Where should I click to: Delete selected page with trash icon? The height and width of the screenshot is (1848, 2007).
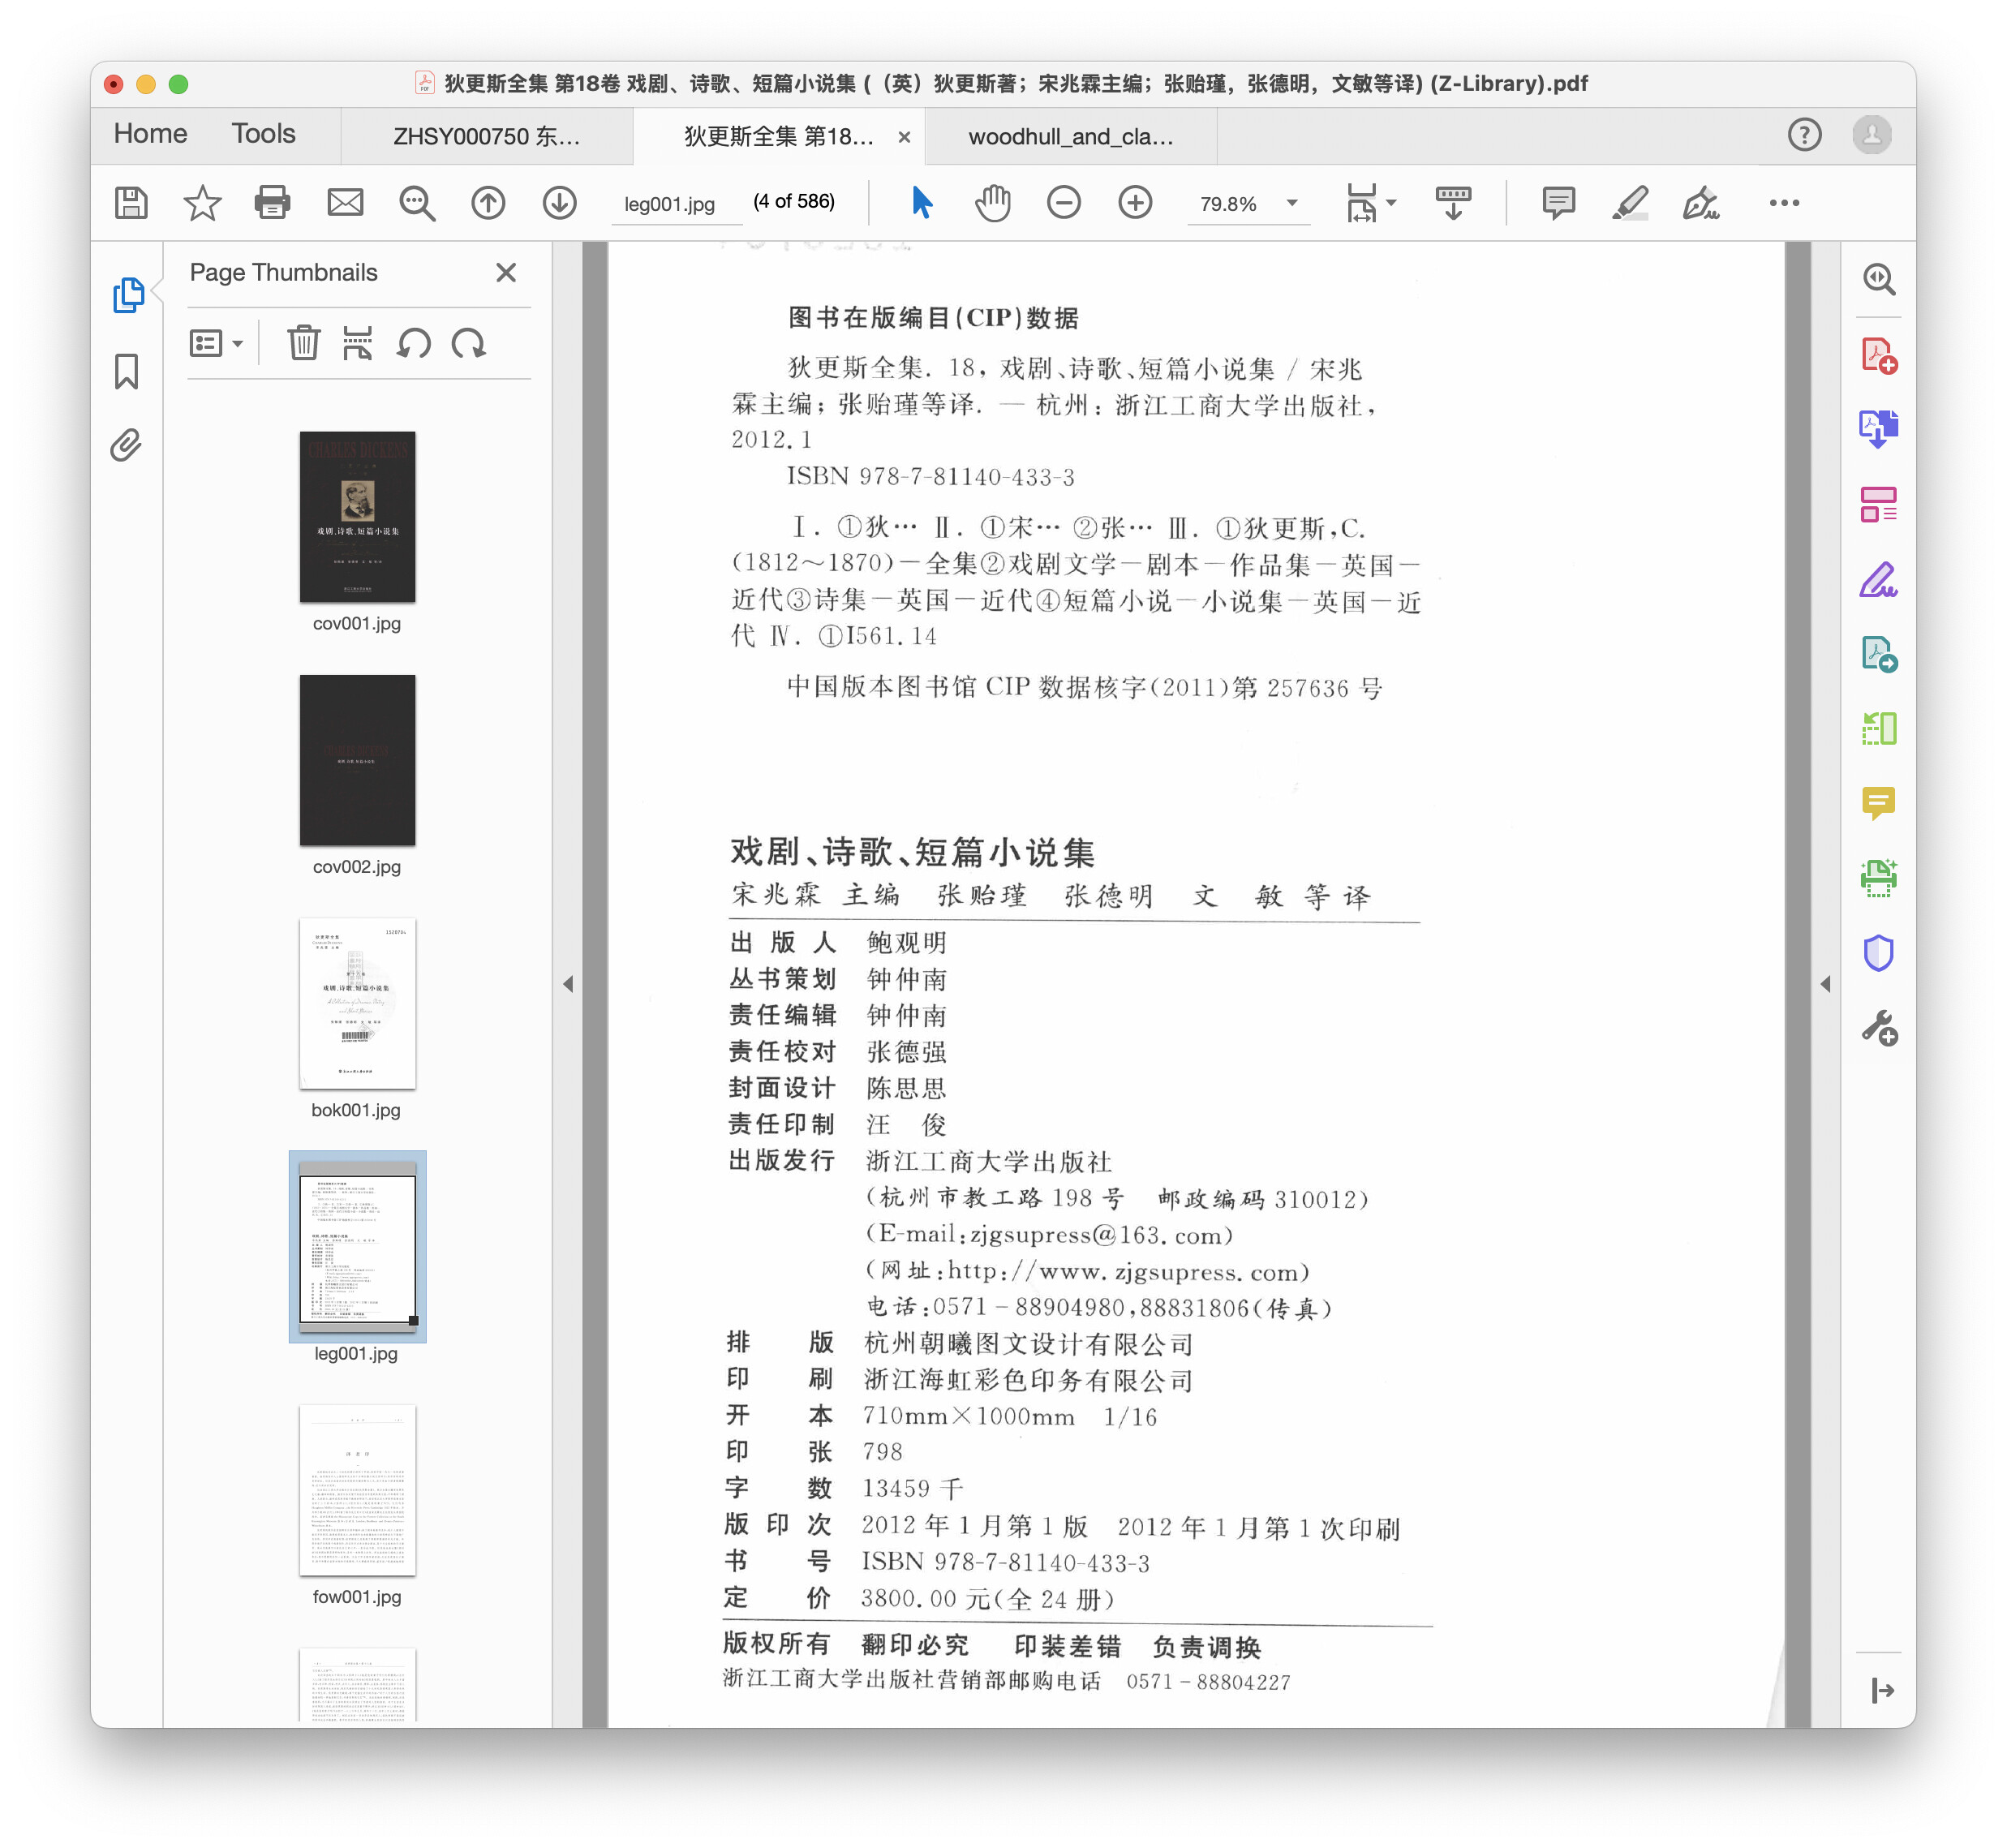[304, 344]
